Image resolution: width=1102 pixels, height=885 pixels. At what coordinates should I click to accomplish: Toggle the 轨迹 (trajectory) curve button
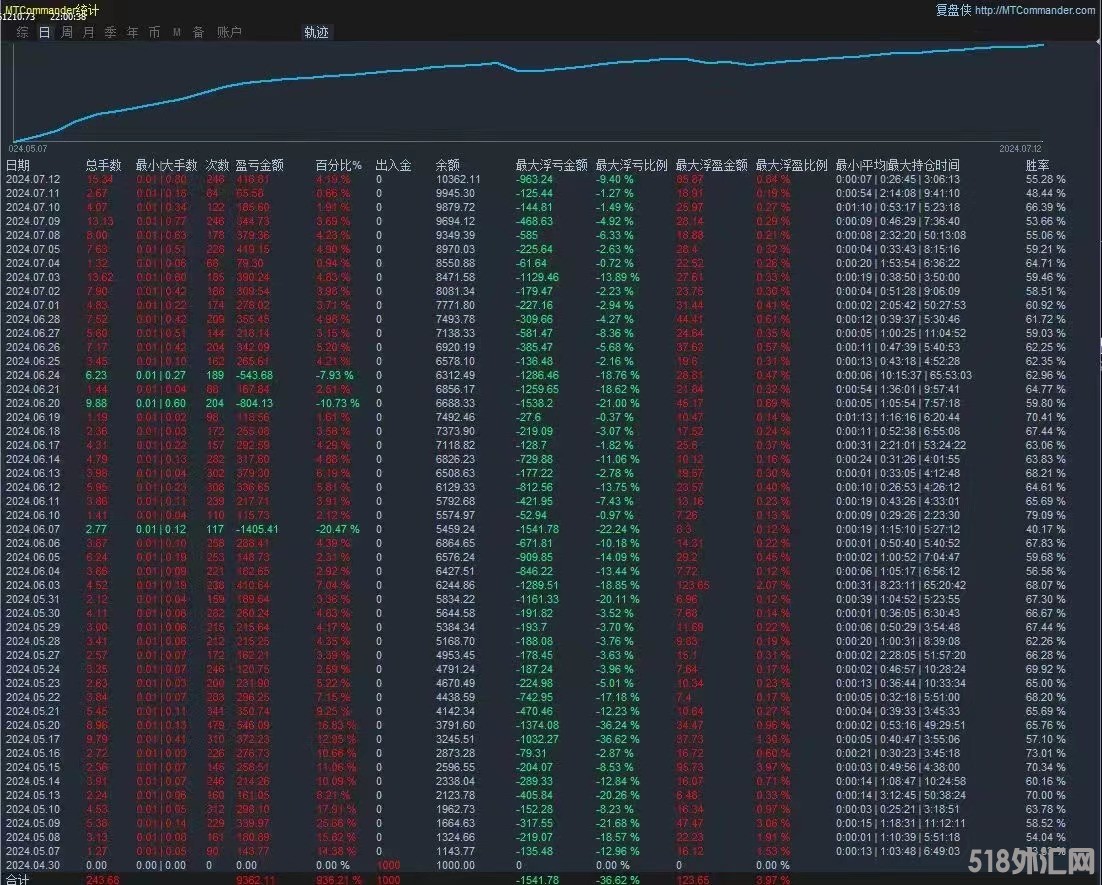[316, 32]
